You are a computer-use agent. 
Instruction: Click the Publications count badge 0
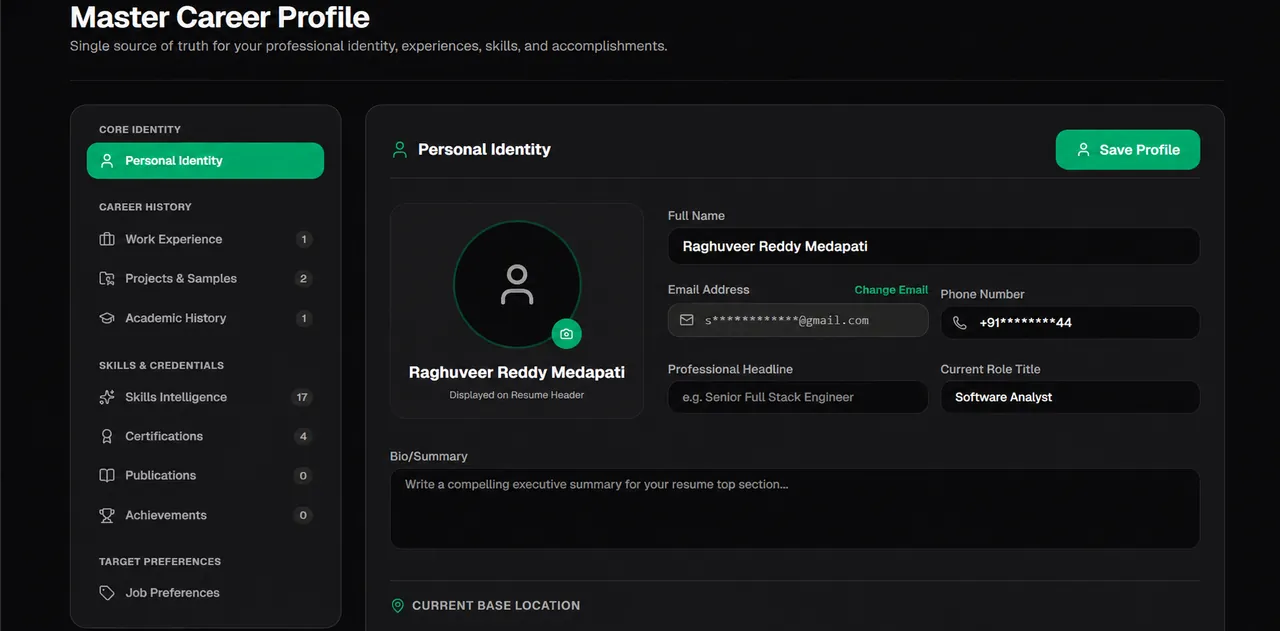pos(304,476)
